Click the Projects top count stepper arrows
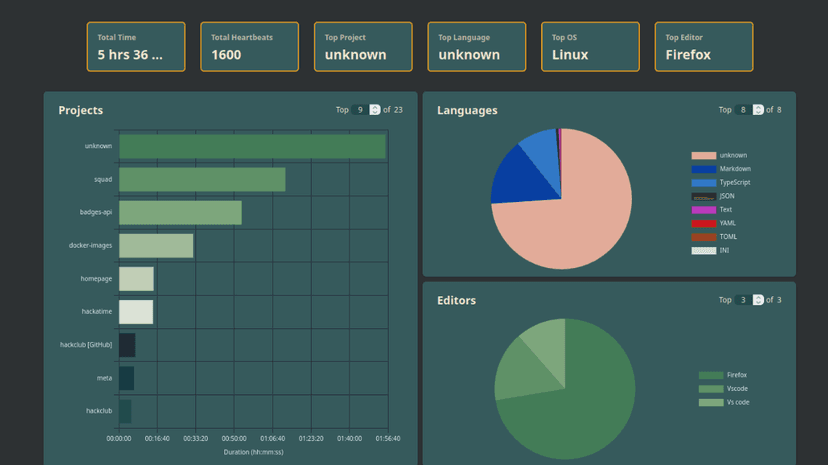 pyautogui.click(x=375, y=110)
